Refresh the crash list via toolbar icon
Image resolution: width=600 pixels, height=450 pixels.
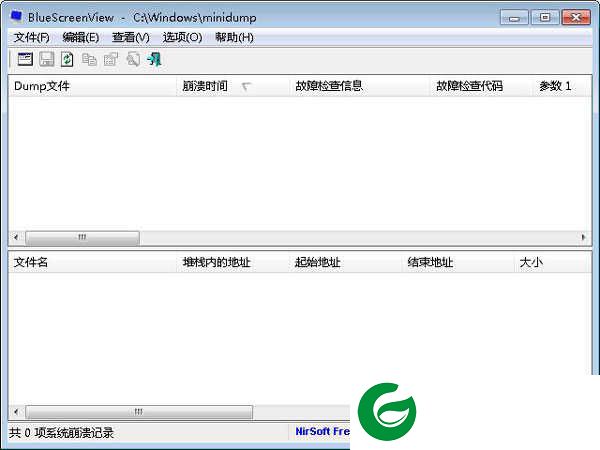point(67,59)
